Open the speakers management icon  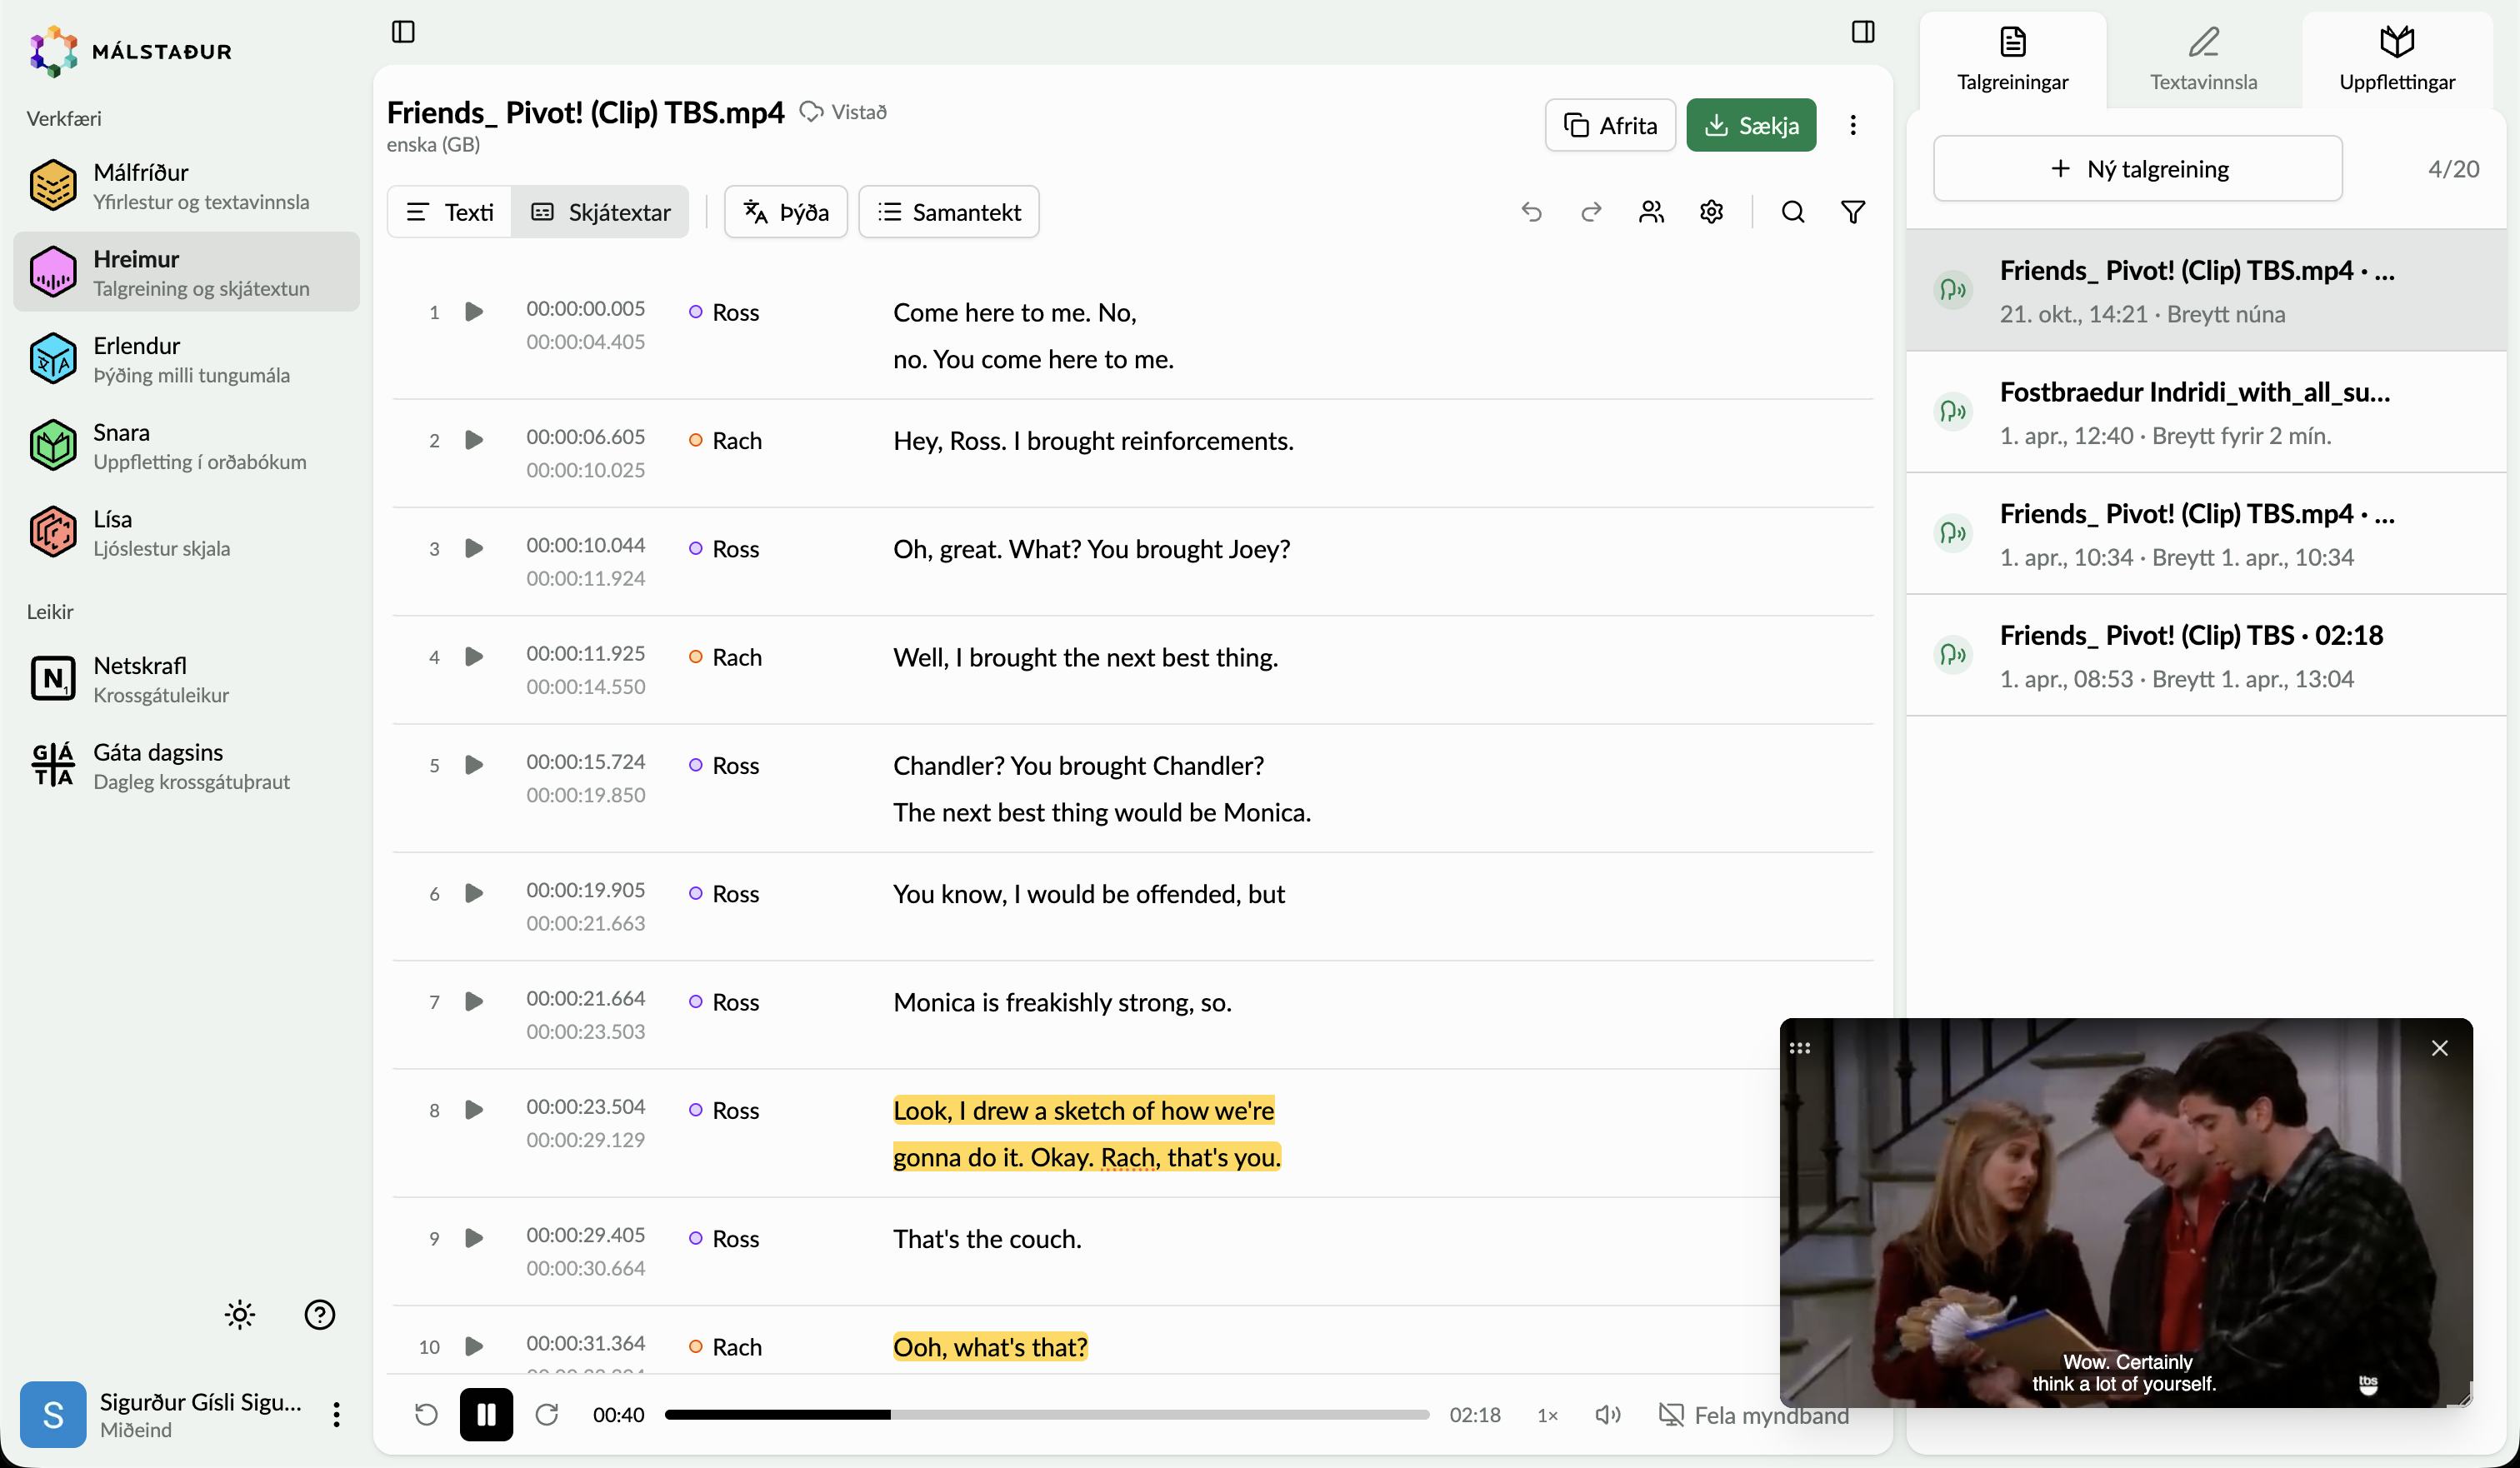(x=1651, y=212)
